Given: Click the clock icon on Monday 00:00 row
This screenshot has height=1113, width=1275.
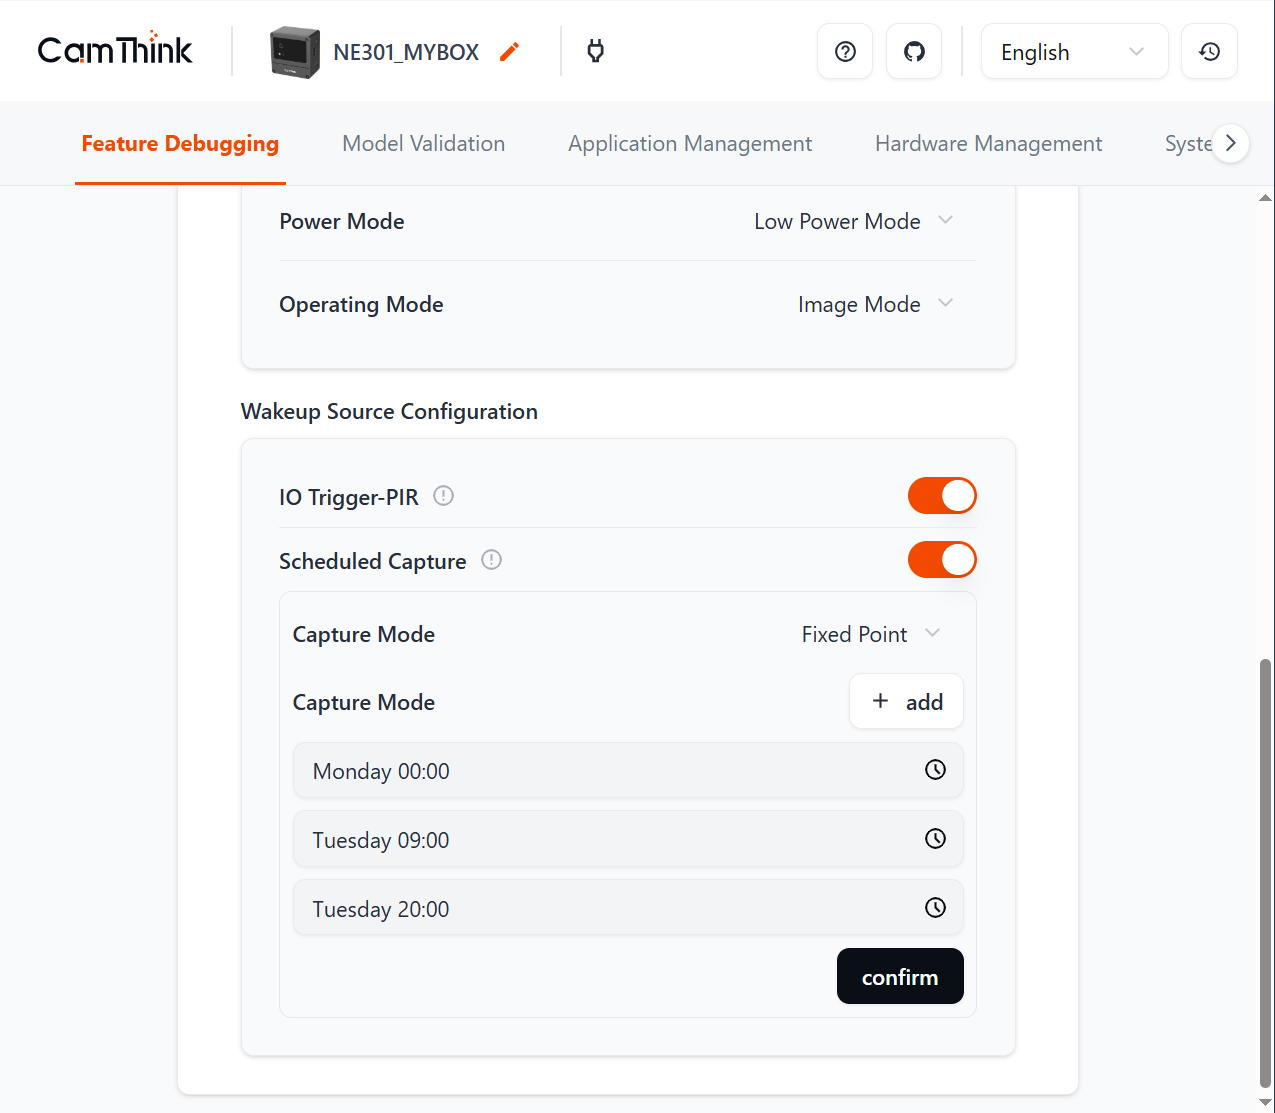Looking at the screenshot, I should (935, 770).
